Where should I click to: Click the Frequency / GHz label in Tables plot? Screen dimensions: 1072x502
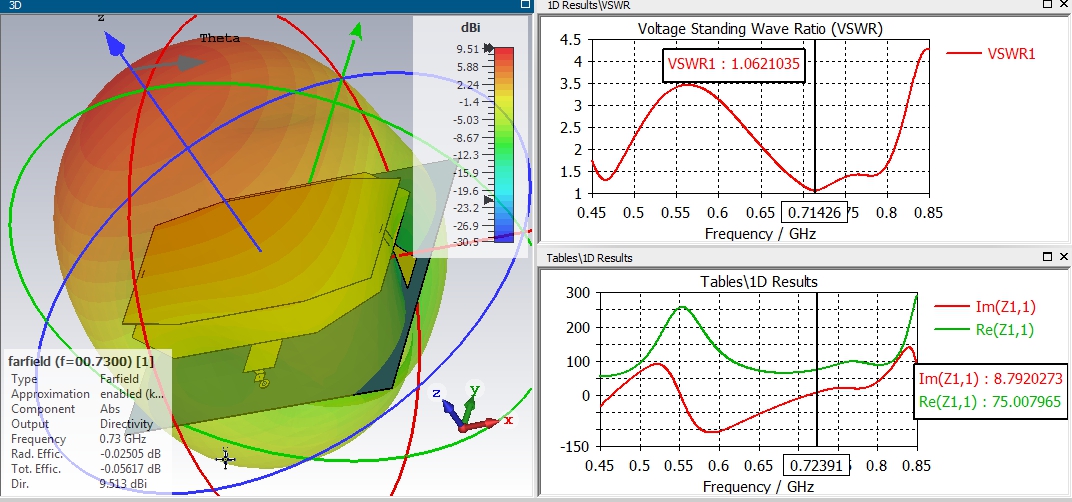click(758, 487)
